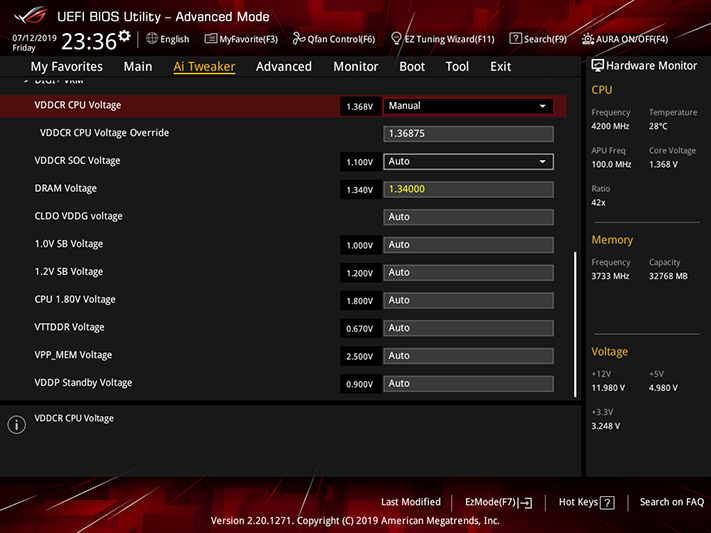Open the Monitor tab

tap(356, 67)
